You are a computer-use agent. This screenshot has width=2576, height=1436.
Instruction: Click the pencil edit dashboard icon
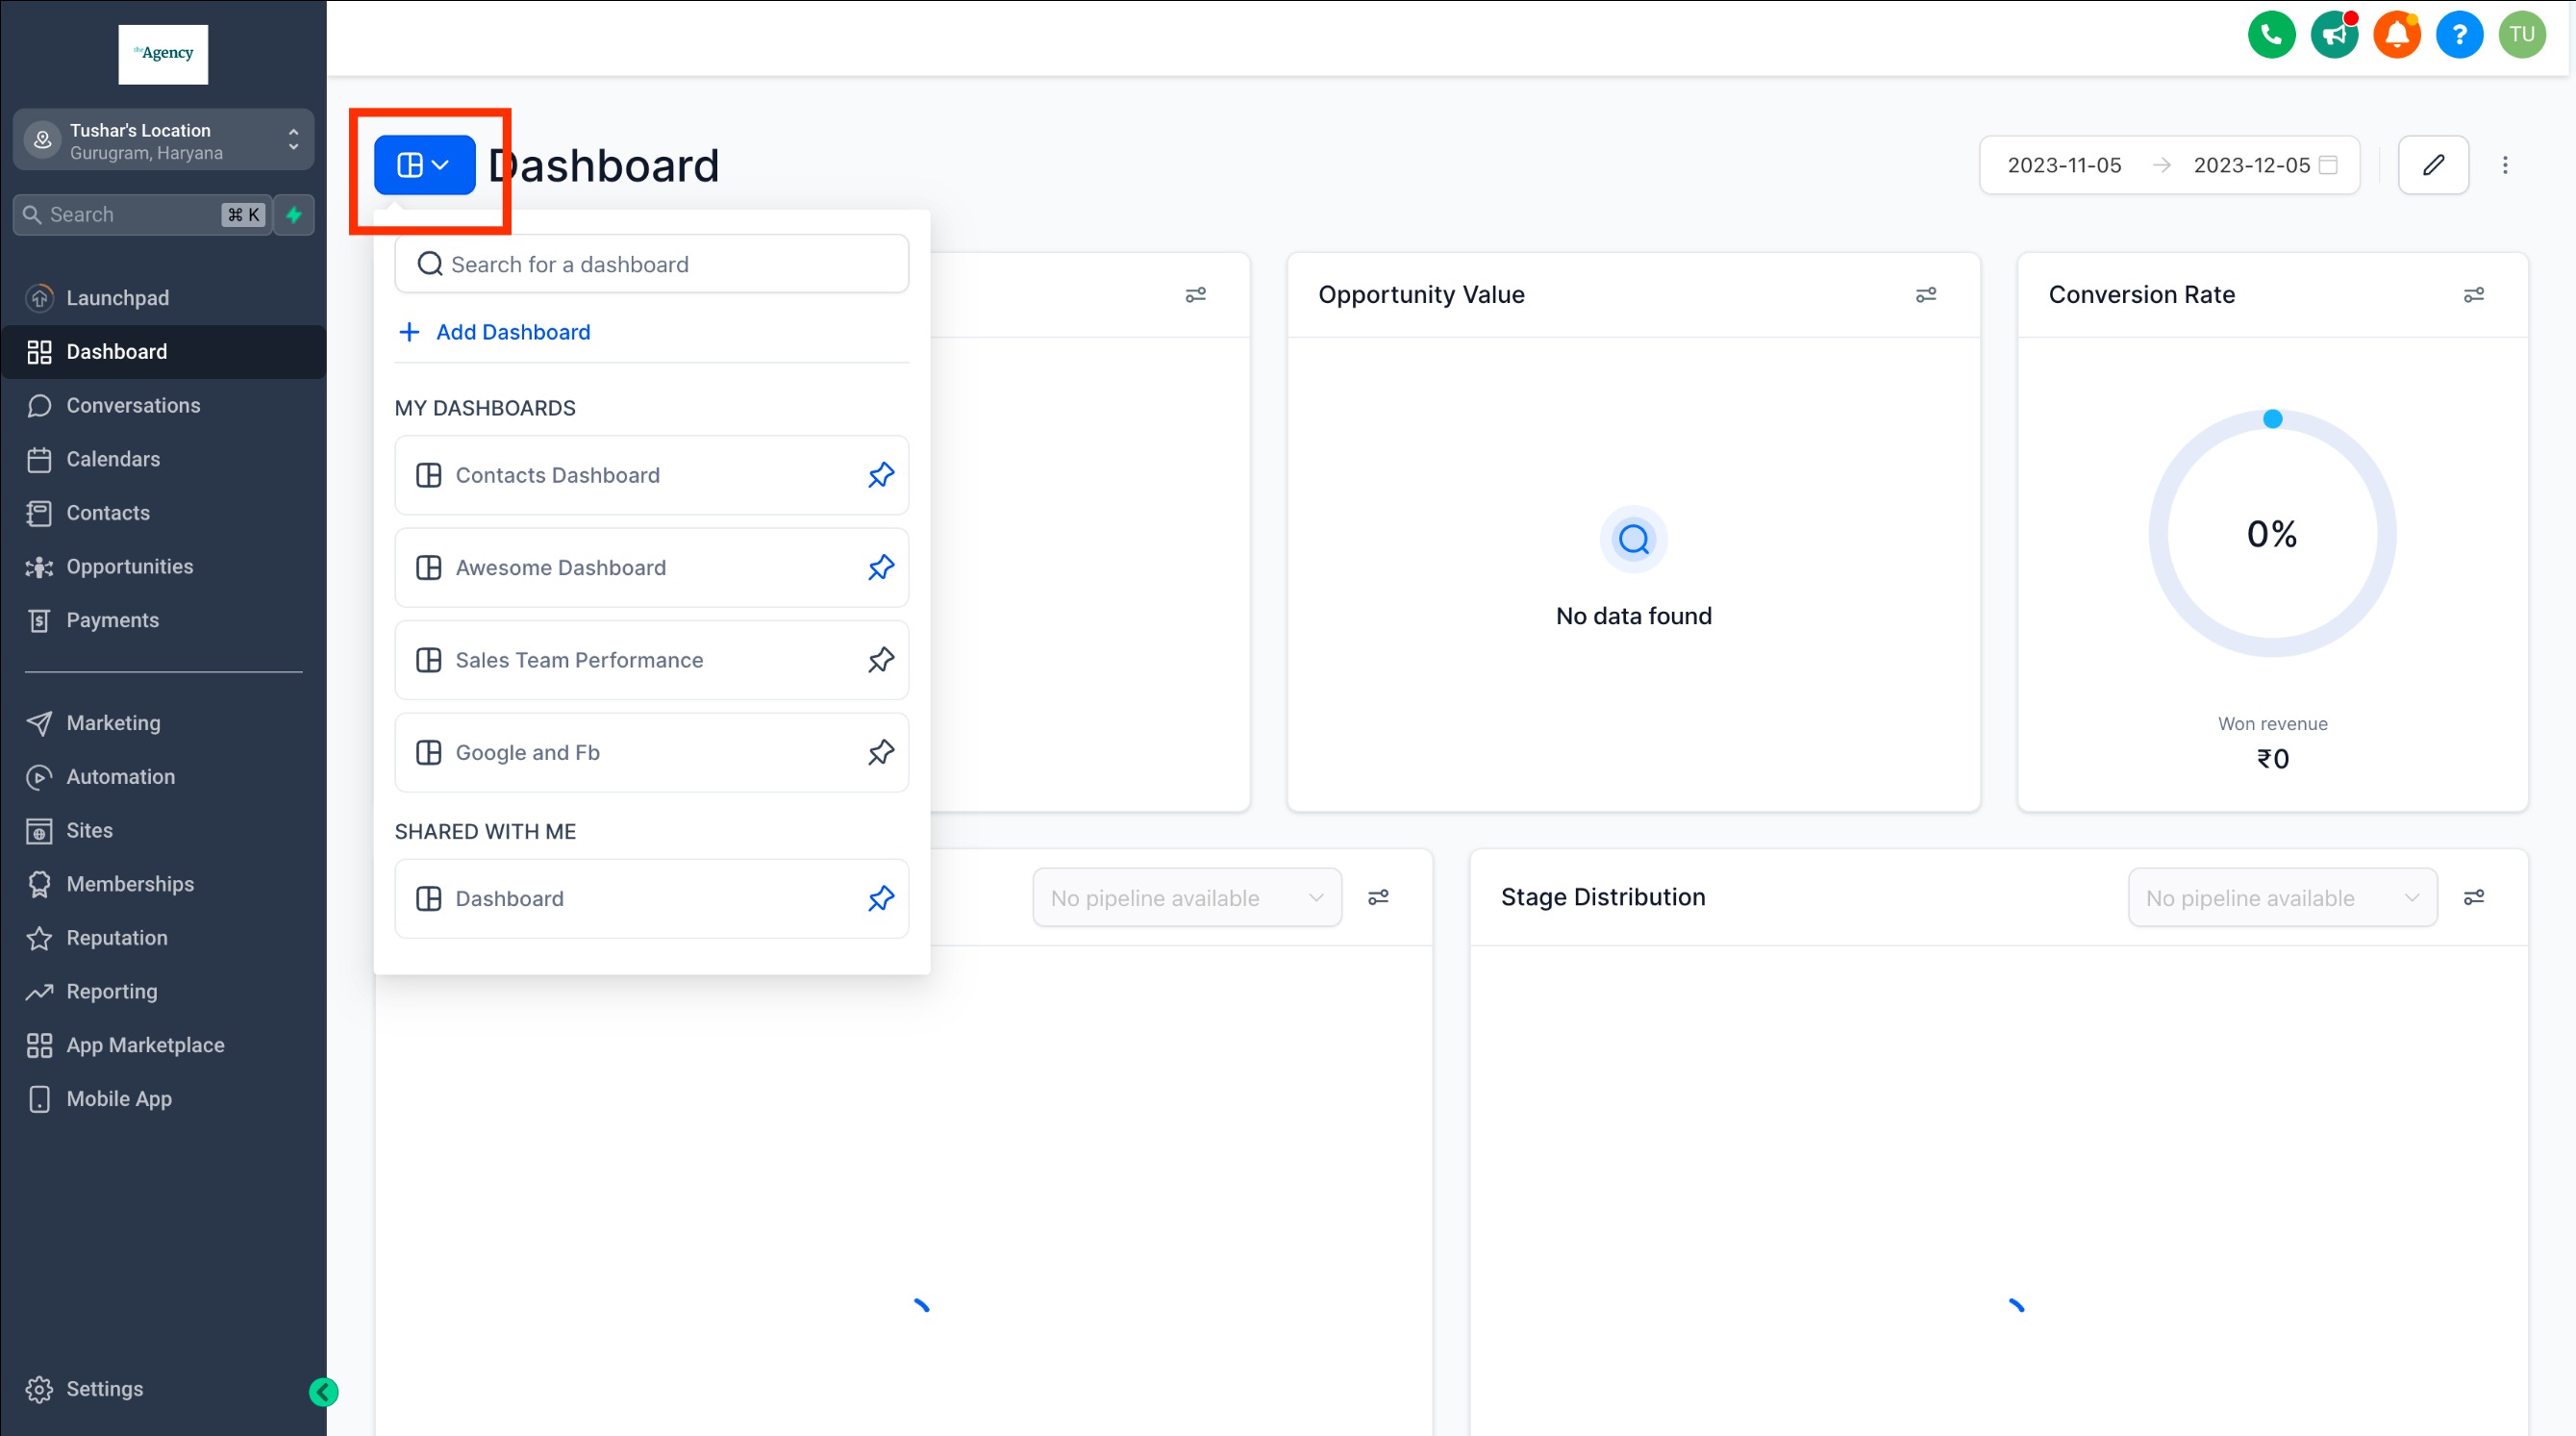tap(2433, 165)
